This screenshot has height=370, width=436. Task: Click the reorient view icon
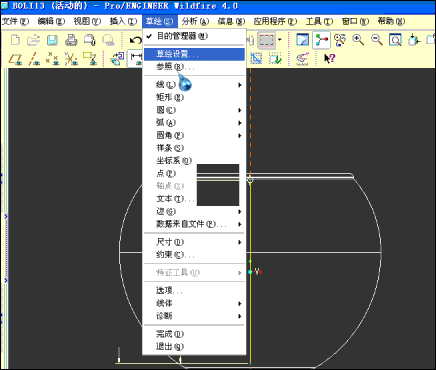pyautogui.click(x=414, y=40)
